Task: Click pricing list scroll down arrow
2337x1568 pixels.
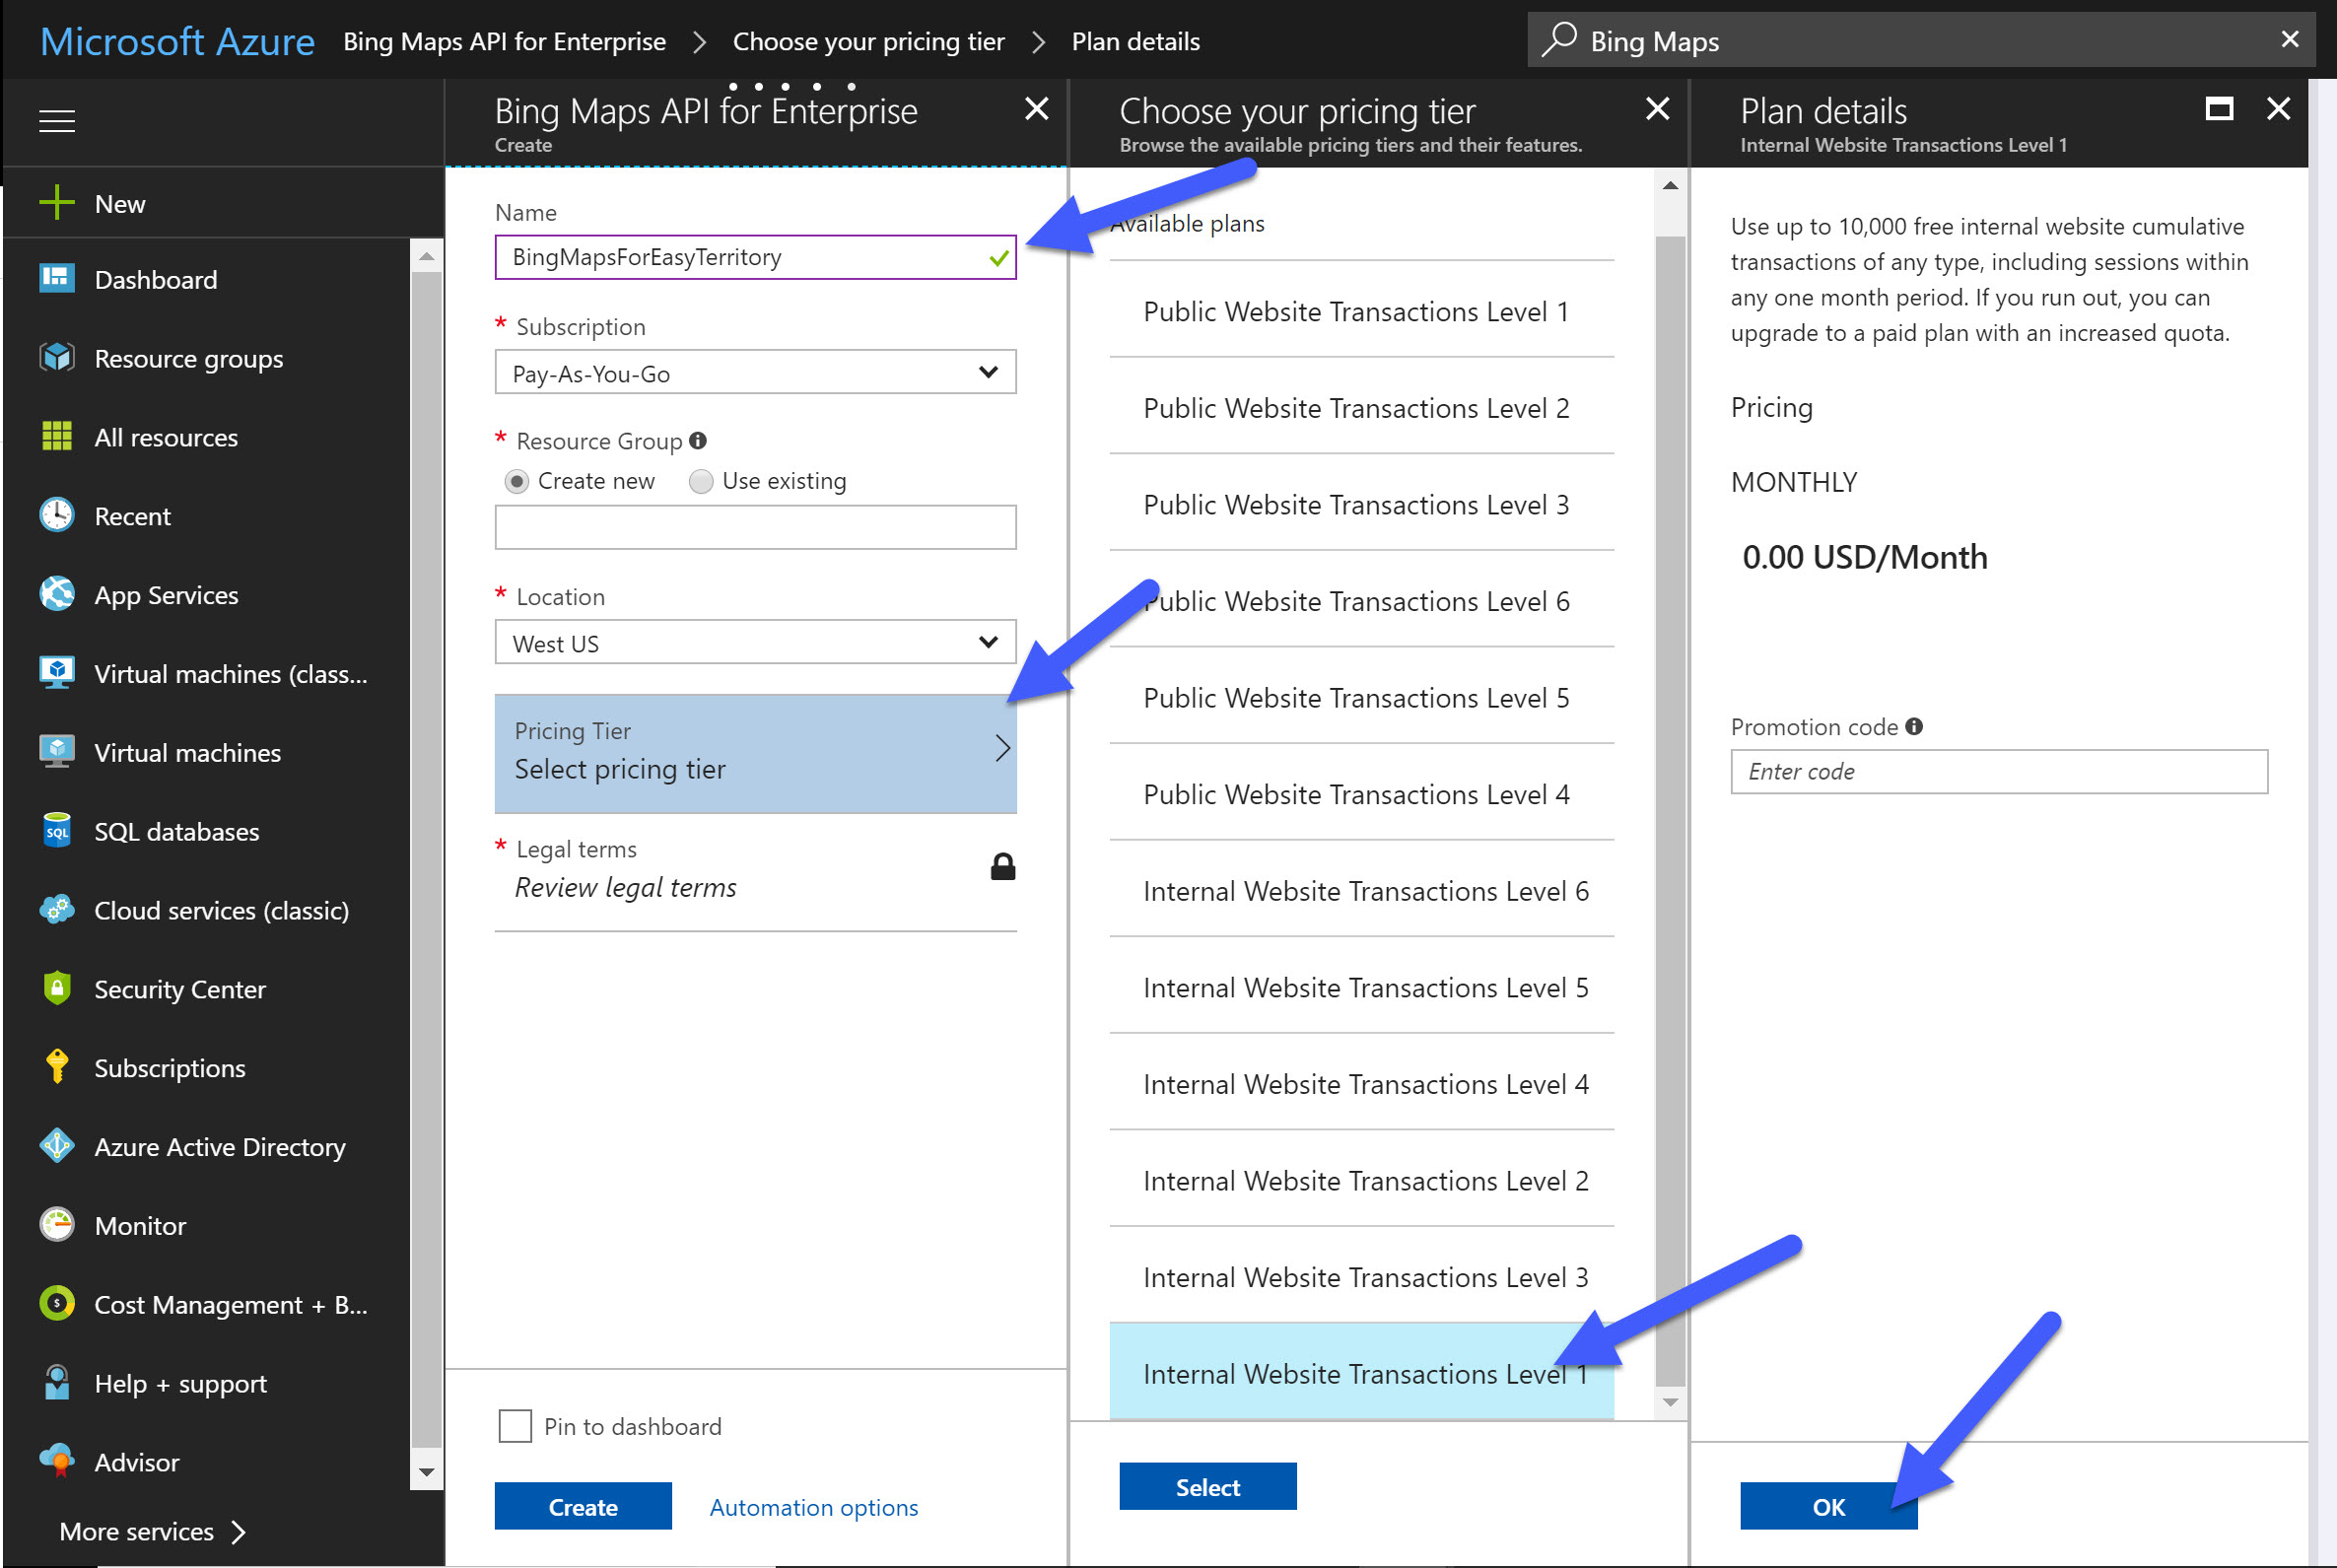Action: pyautogui.click(x=1669, y=1402)
